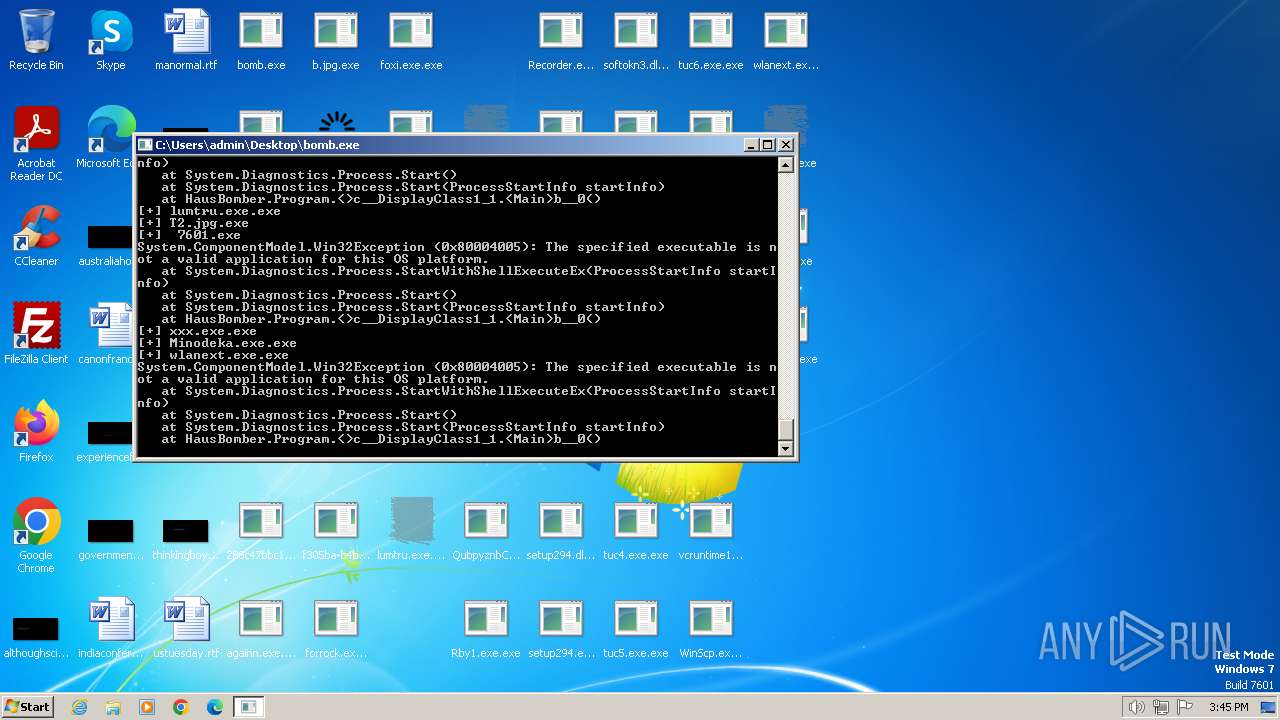Open the Start menu

click(x=28, y=707)
